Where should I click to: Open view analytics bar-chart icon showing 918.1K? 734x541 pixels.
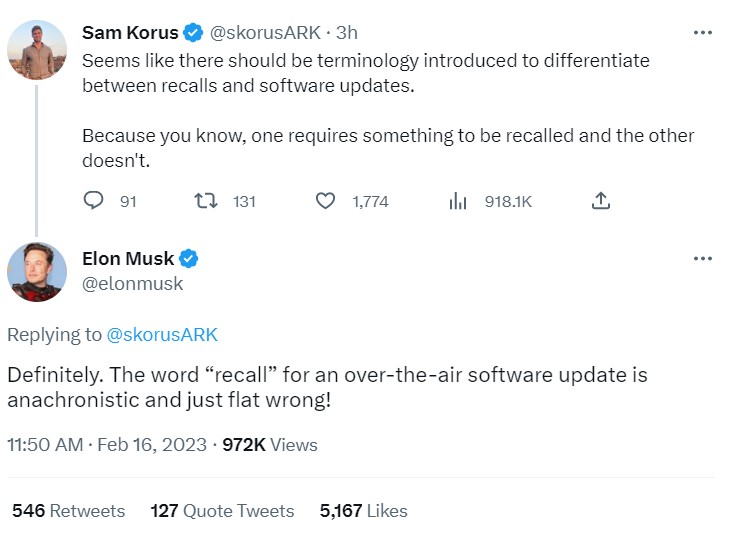point(458,201)
